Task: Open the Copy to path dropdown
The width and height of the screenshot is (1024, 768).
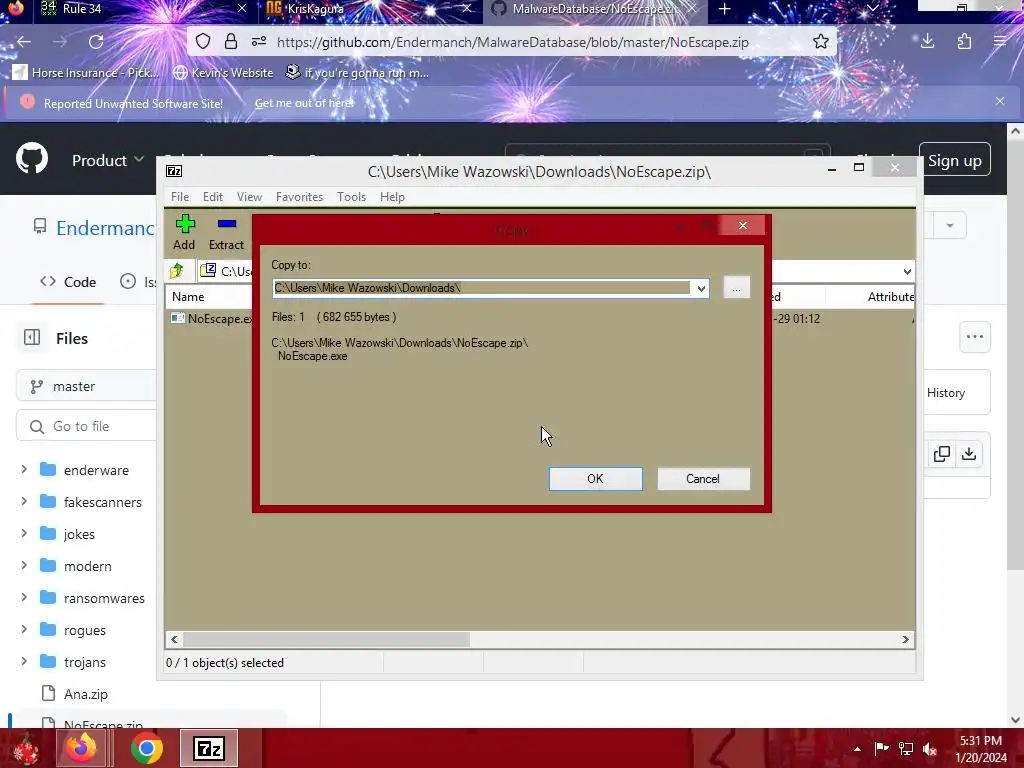Action: coord(700,288)
